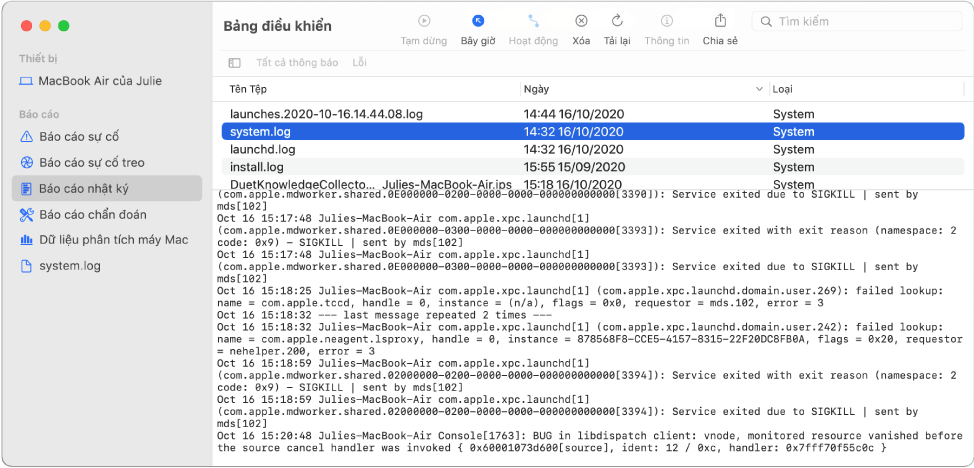Close the Console window with red button
Viewport: 974px width, 468px height.
27,25
